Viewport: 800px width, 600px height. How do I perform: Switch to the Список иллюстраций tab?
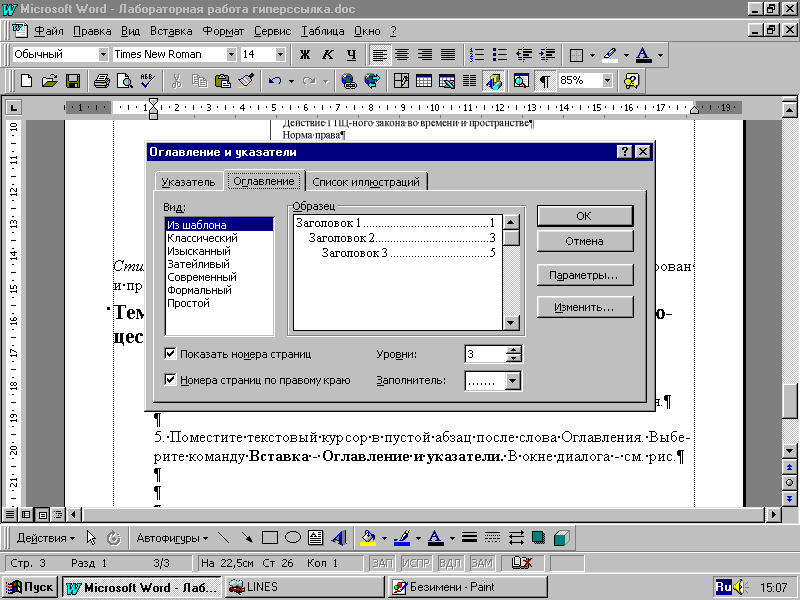tap(366, 182)
